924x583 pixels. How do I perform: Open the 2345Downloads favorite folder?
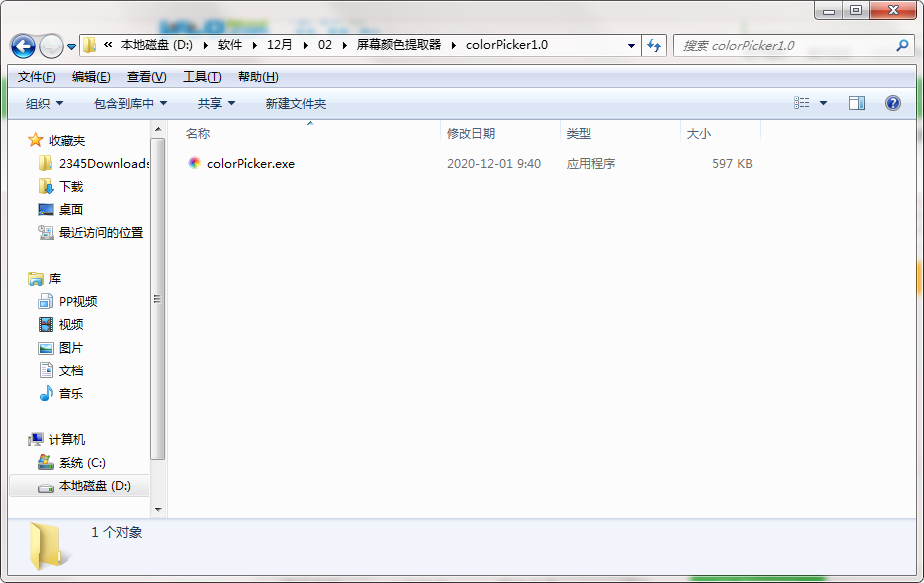coord(103,163)
